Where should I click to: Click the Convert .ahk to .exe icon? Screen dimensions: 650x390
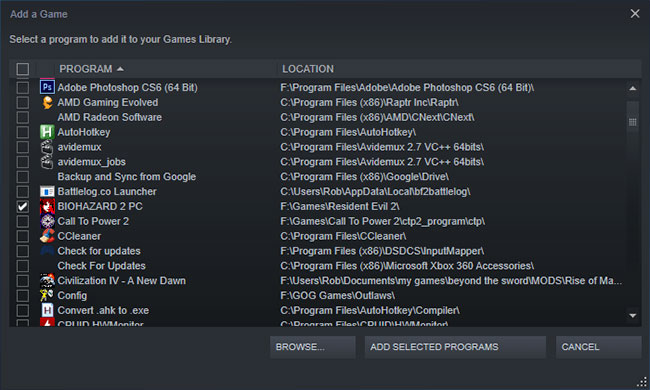tap(47, 310)
